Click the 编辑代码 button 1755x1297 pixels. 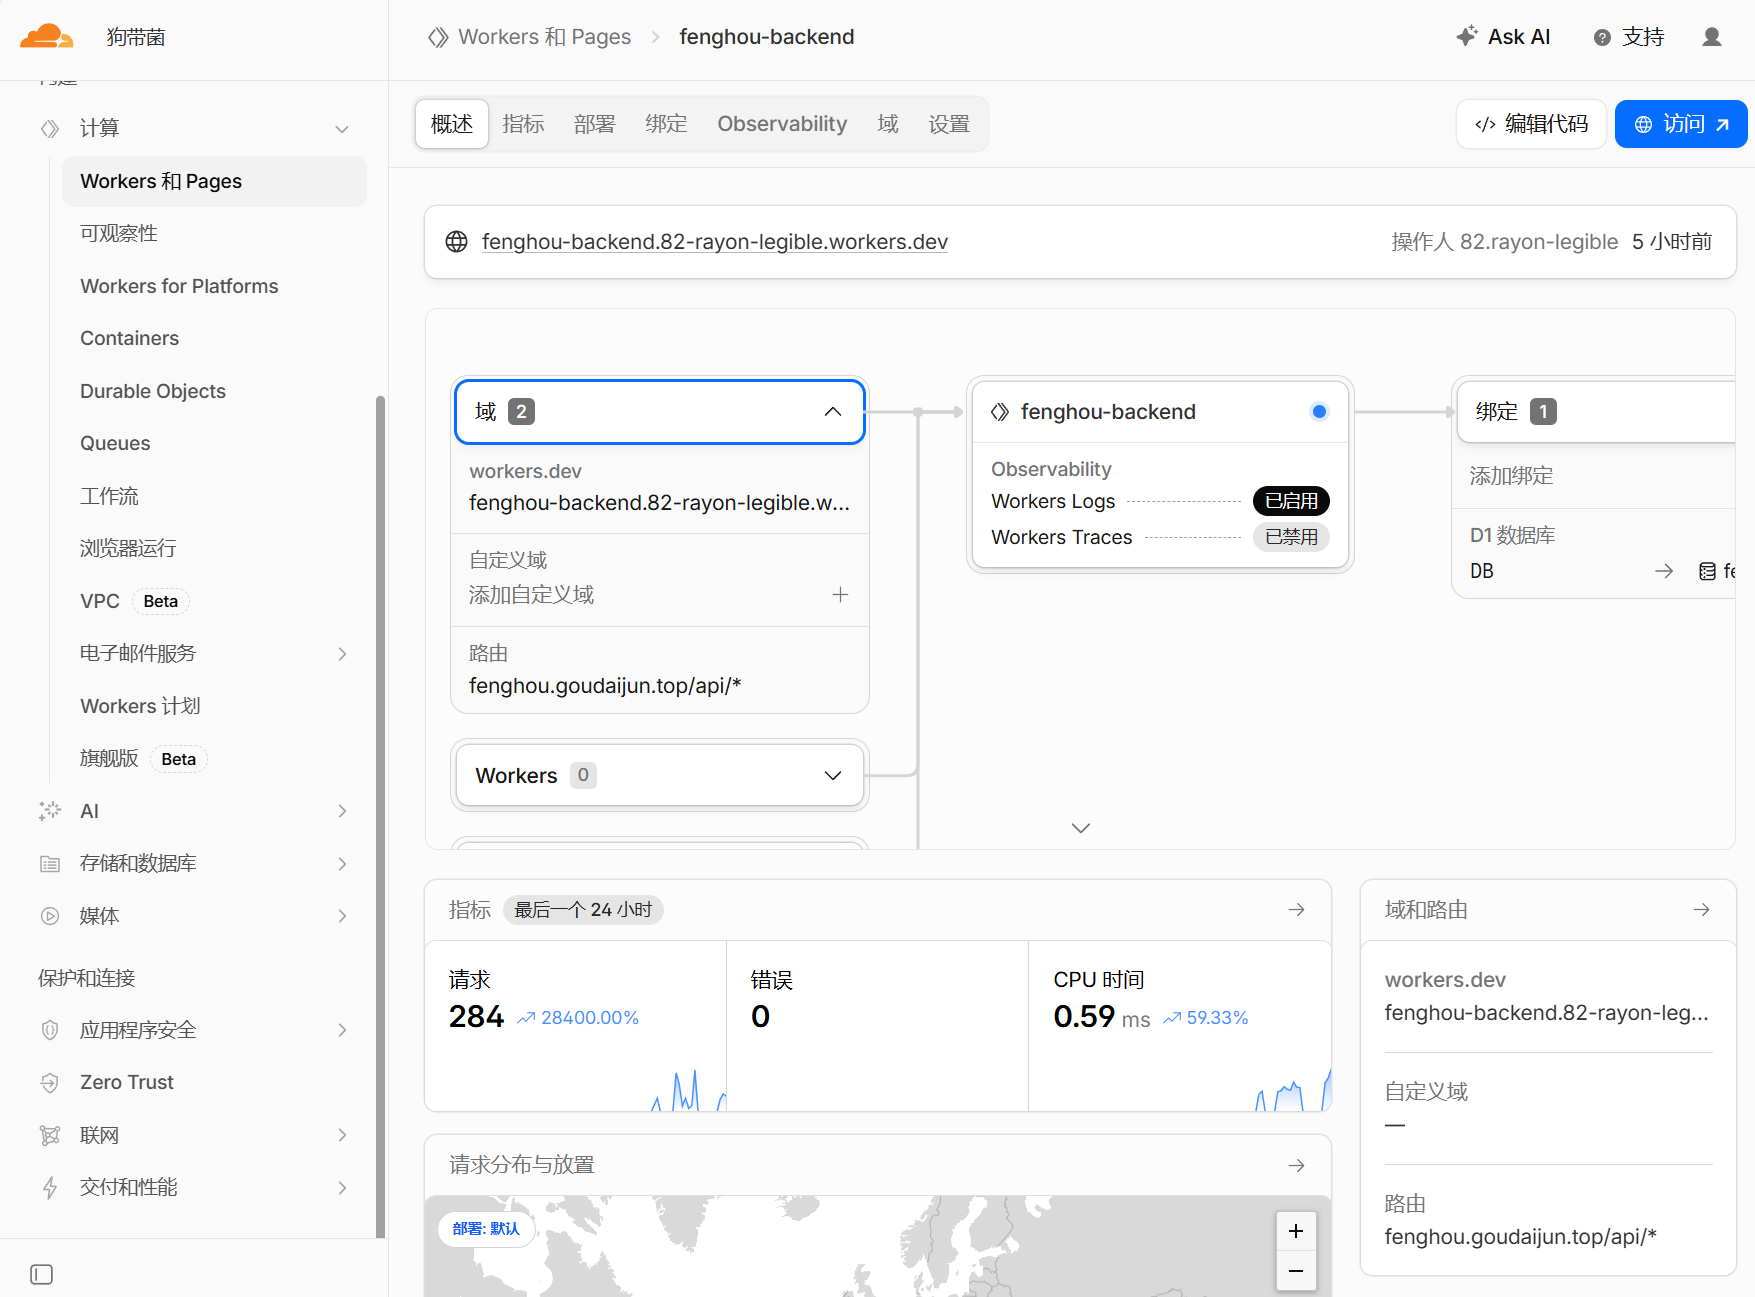point(1531,124)
